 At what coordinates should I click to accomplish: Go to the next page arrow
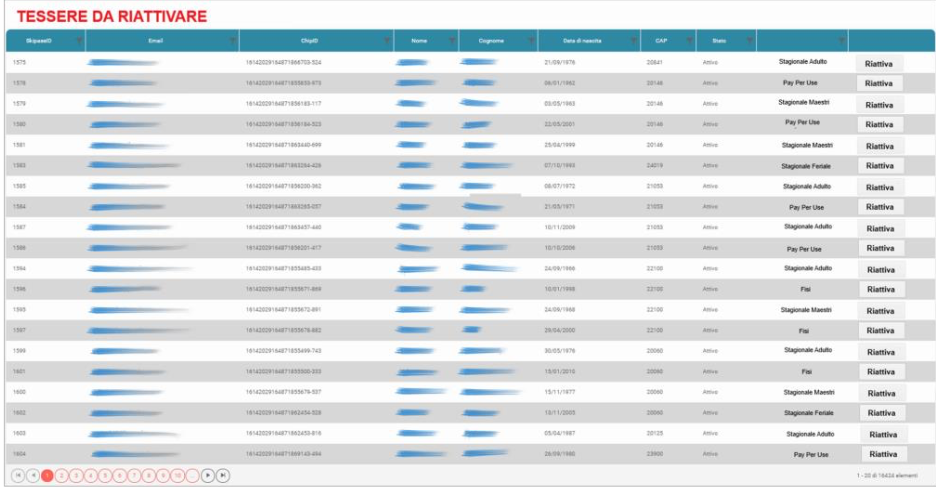pos(208,475)
